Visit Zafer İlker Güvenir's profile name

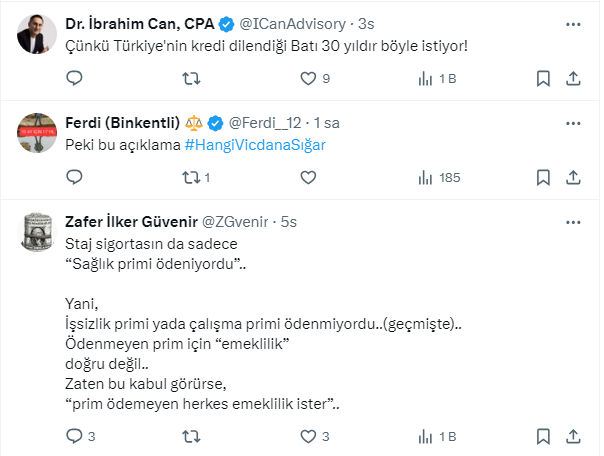pyautogui.click(x=130, y=221)
